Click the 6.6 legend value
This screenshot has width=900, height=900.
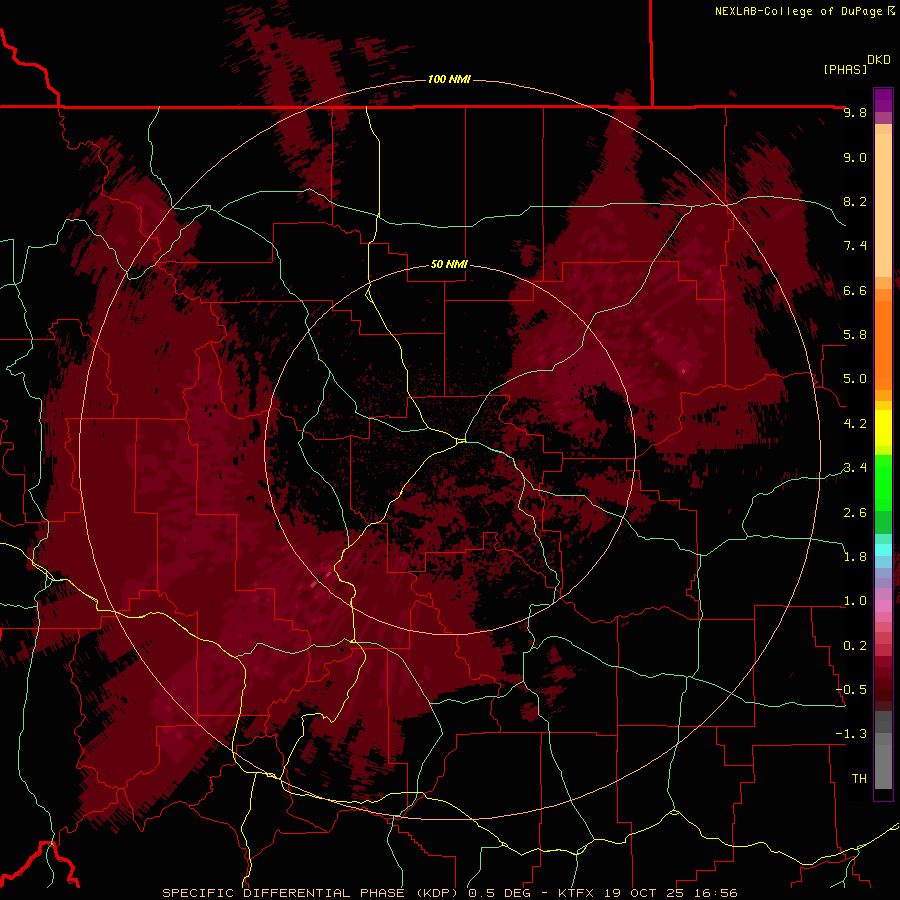click(855, 290)
